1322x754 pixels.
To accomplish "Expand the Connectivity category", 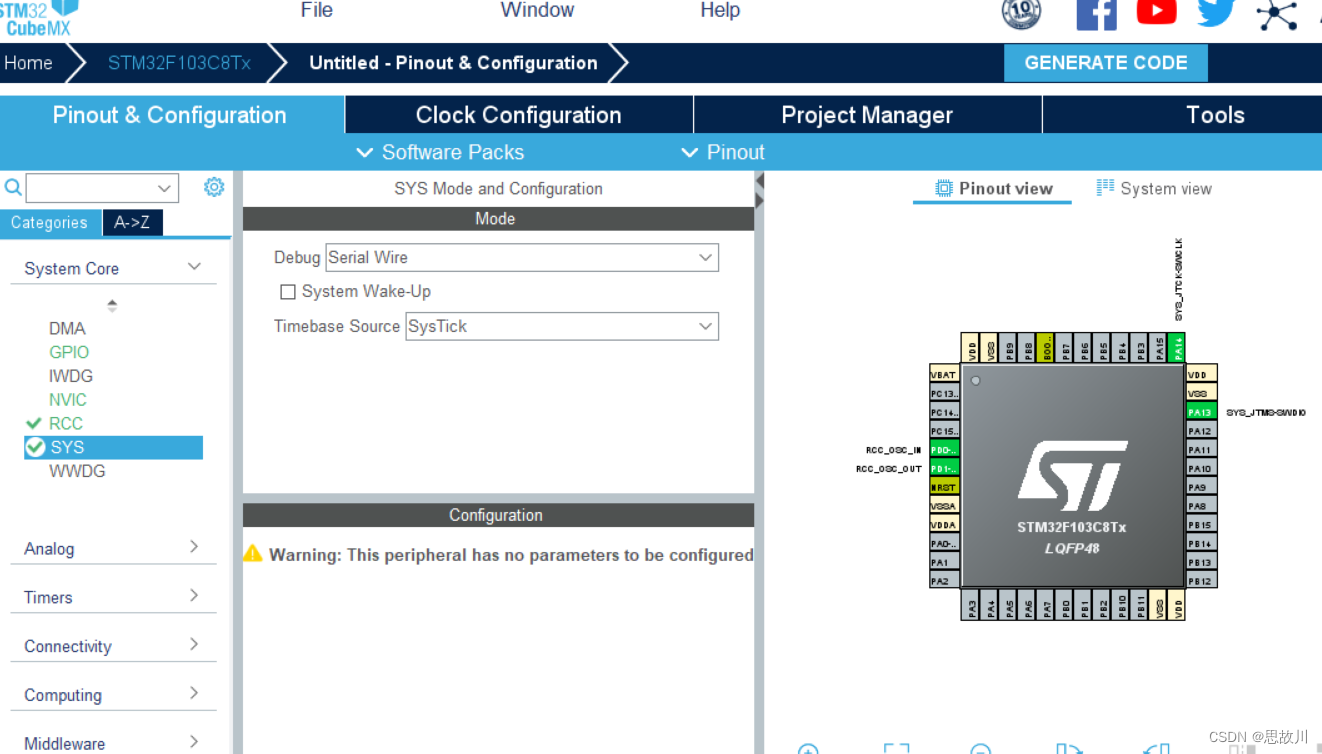I will (x=113, y=646).
